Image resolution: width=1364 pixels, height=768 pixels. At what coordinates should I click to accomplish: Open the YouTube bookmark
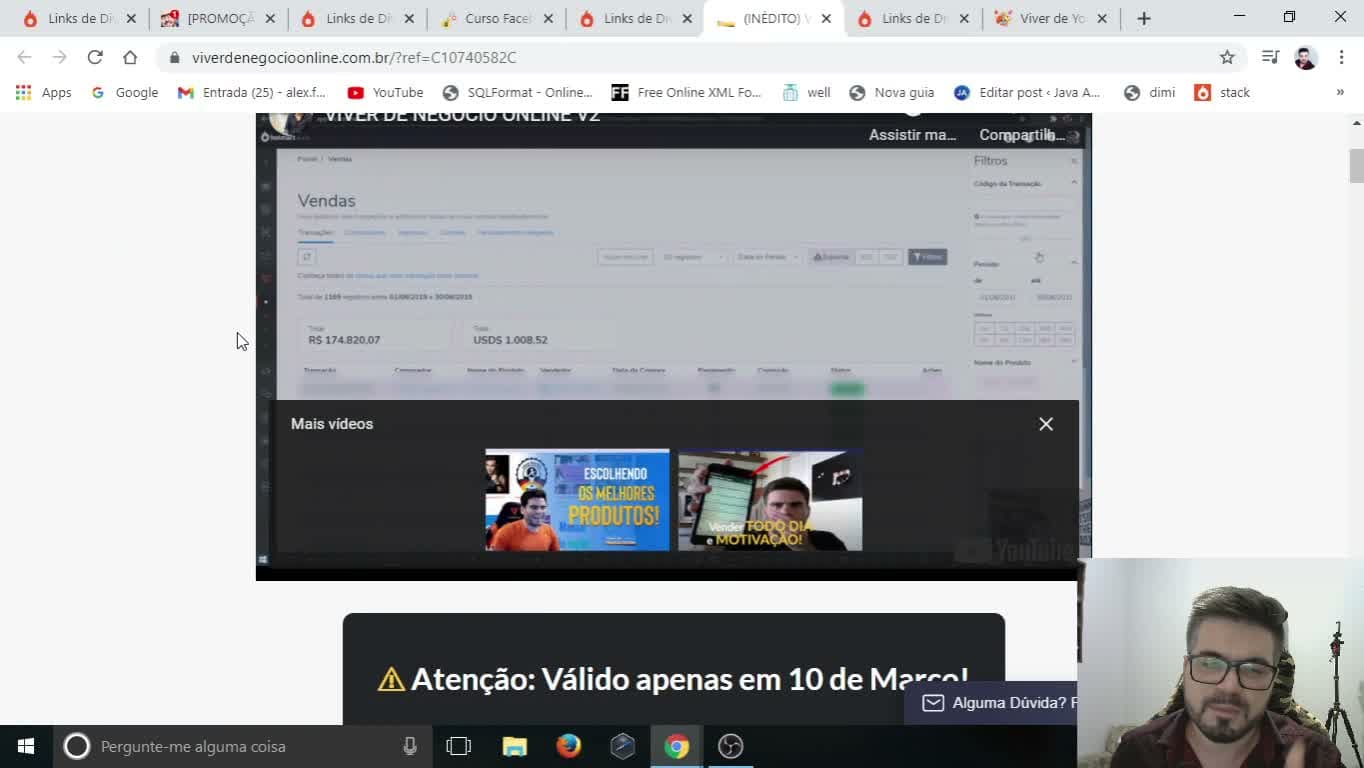point(385,92)
